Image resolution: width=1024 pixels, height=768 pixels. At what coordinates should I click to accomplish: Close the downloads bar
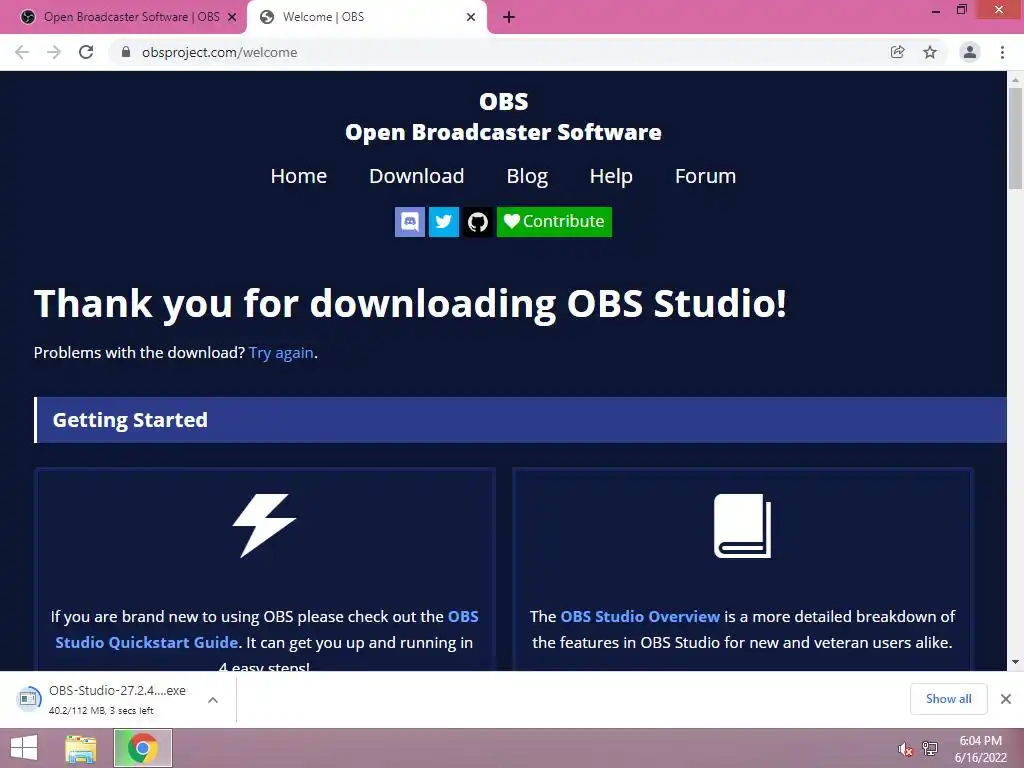[x=1006, y=699]
